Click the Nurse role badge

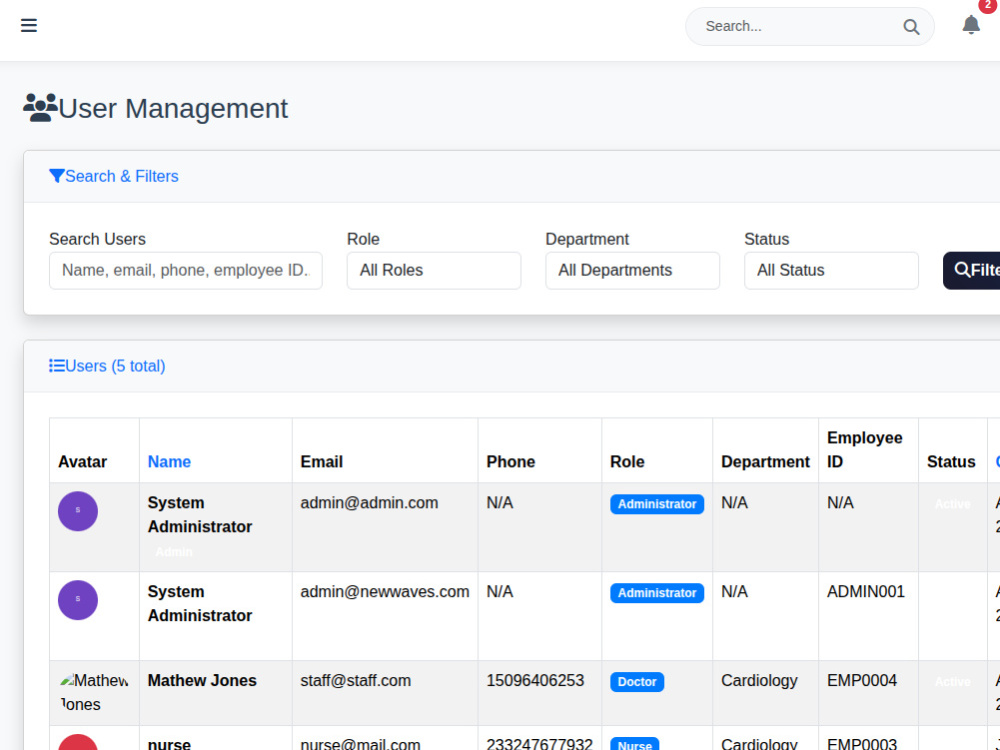(x=635, y=744)
